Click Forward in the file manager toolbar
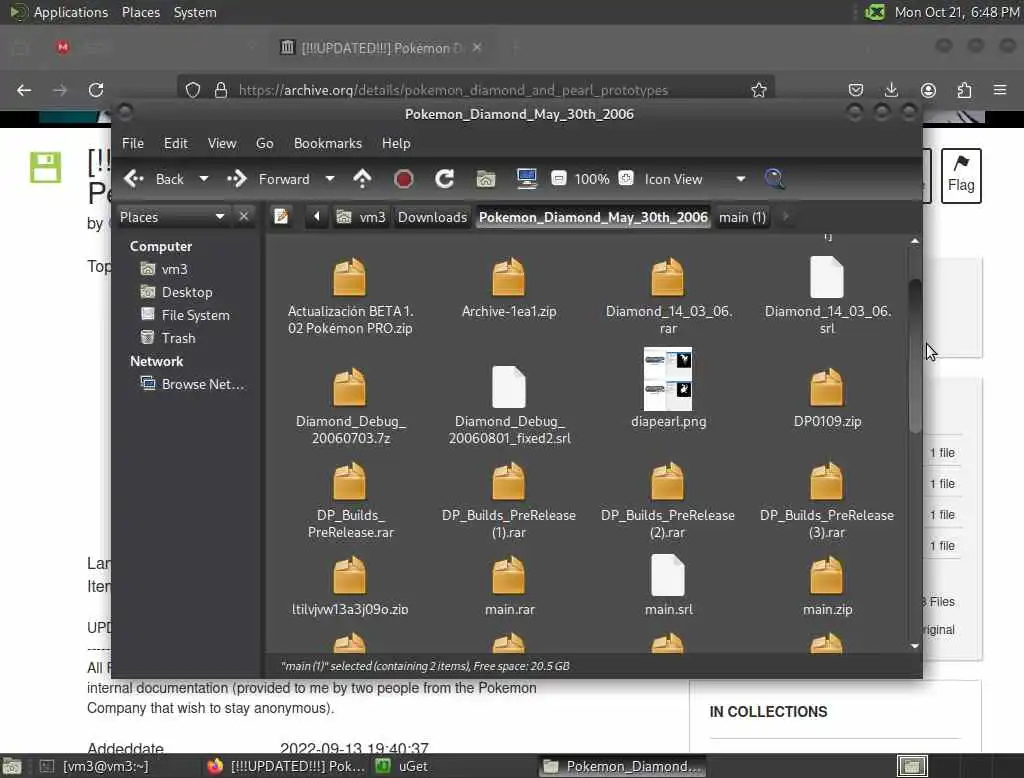 [x=268, y=179]
